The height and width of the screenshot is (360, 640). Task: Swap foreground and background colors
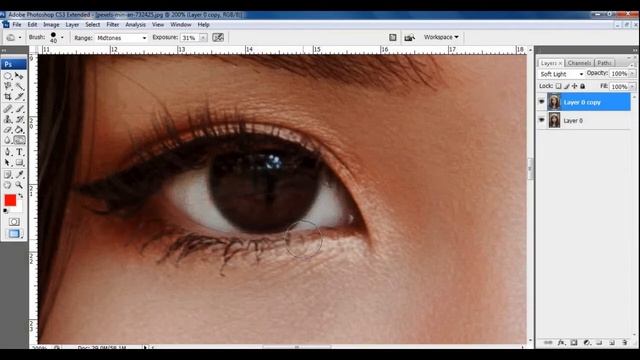click(x=20, y=196)
